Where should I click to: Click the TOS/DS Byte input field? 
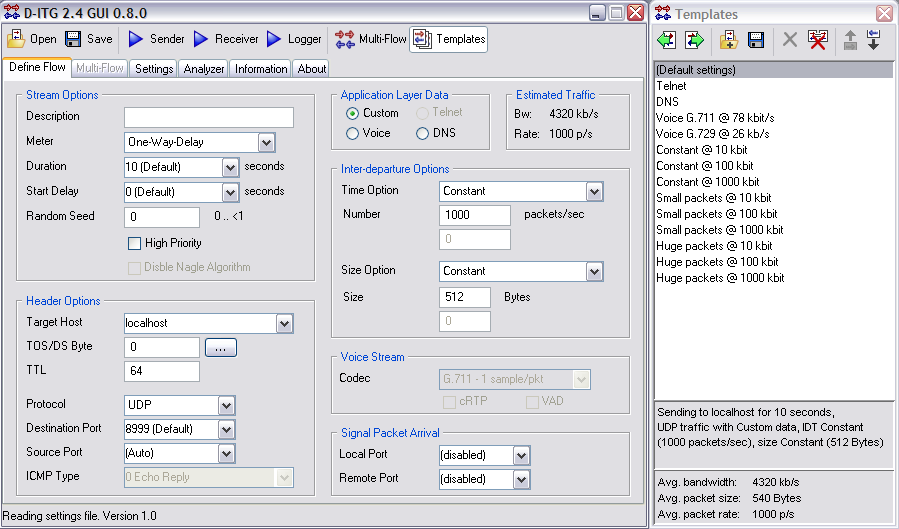click(x=162, y=347)
